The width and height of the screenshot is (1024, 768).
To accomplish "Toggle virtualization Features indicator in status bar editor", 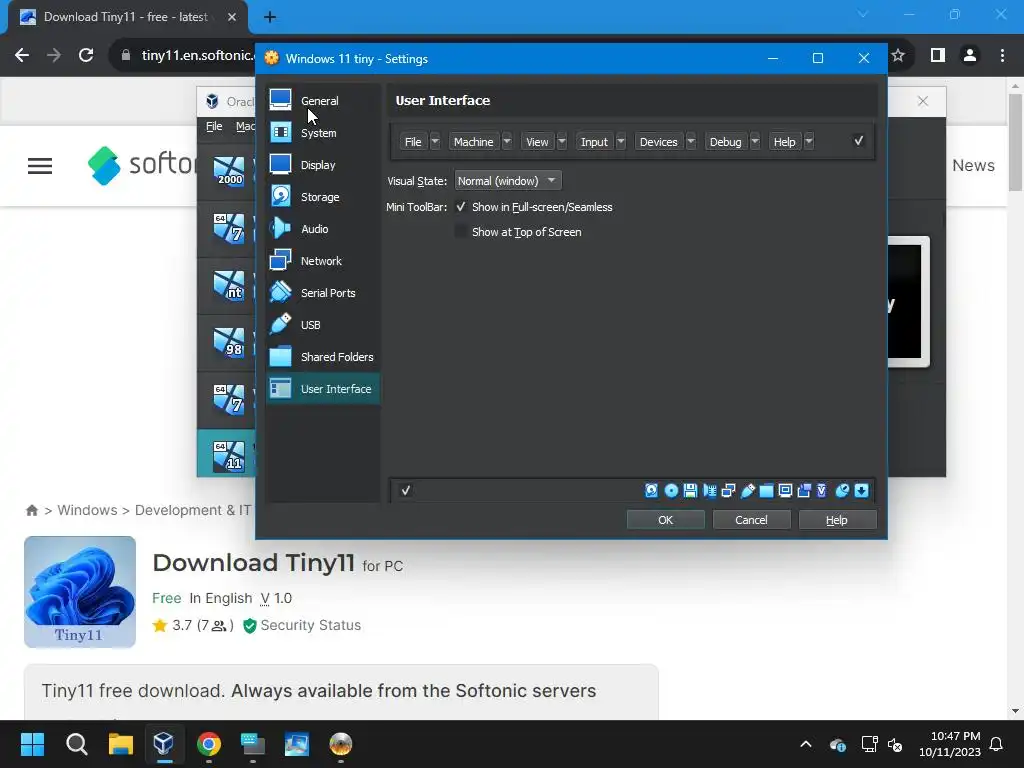I will pos(822,490).
